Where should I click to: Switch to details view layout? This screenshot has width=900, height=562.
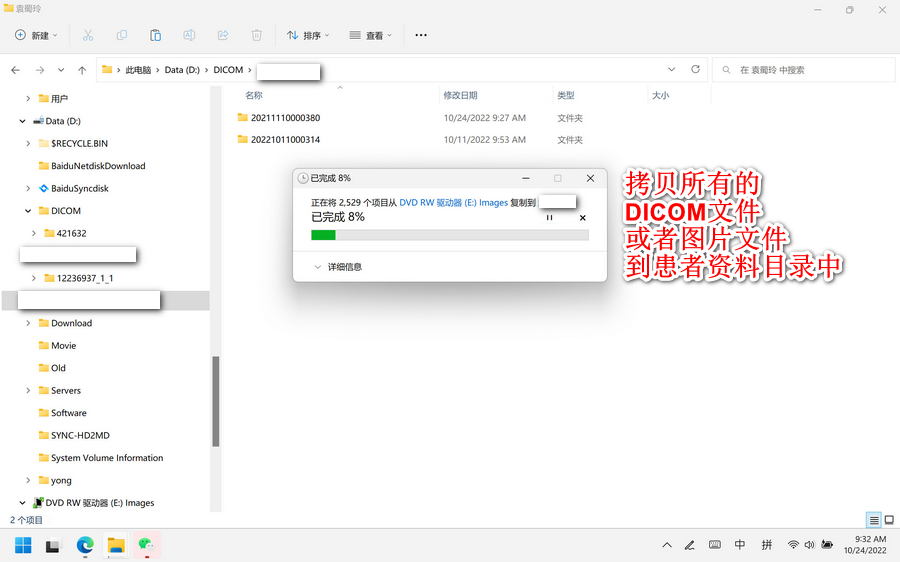[874, 520]
